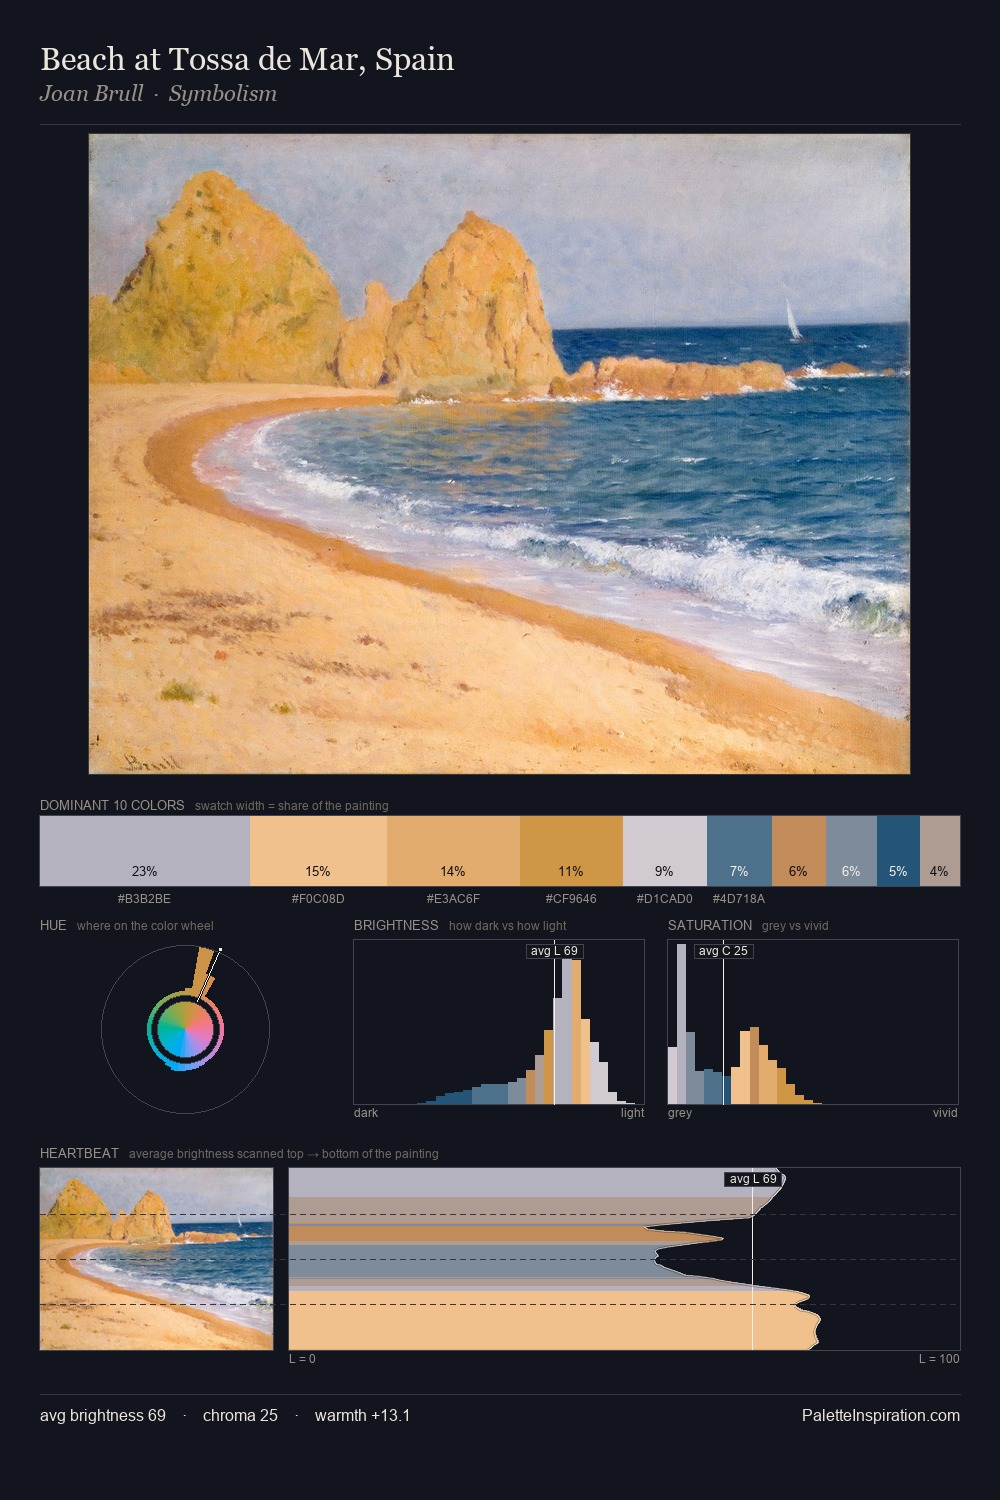The height and width of the screenshot is (1500, 1000).
Task: Click the 'light' axis label
Action: click(633, 1113)
